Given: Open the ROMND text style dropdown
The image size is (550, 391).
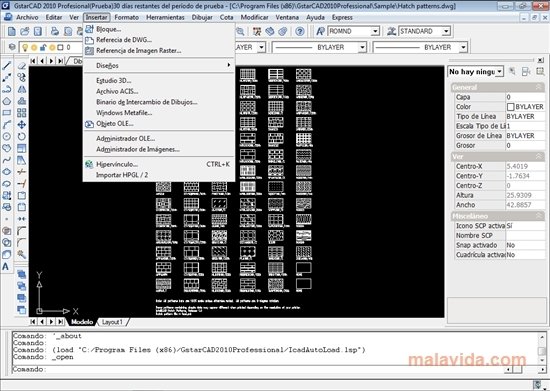Looking at the screenshot, I should [375, 31].
